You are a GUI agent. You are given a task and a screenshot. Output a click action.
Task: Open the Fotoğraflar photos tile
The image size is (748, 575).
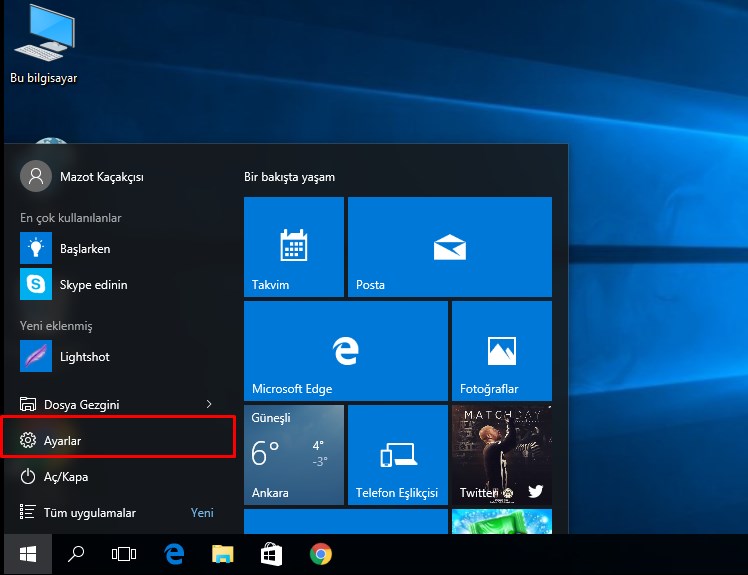(501, 350)
